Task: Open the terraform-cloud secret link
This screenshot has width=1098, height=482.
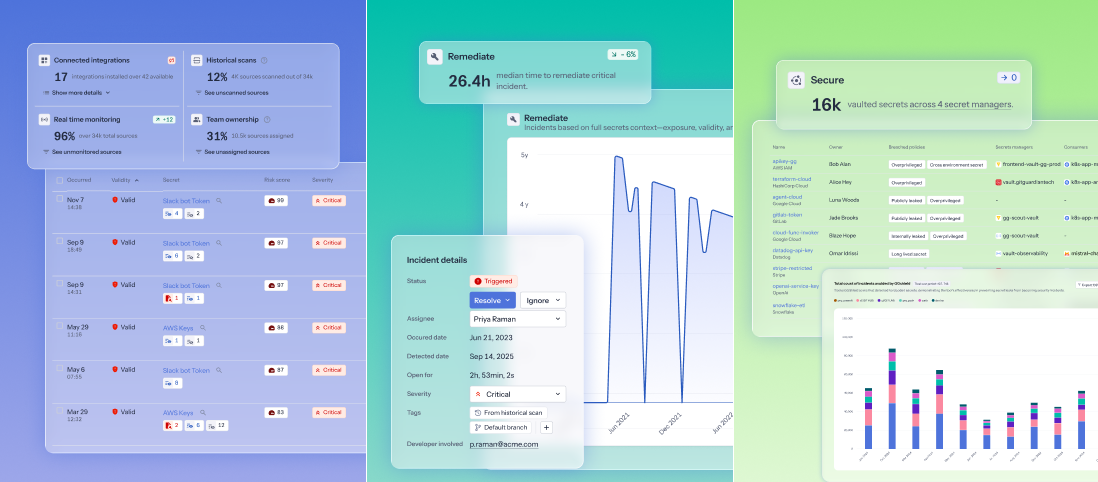Action: tap(791, 179)
